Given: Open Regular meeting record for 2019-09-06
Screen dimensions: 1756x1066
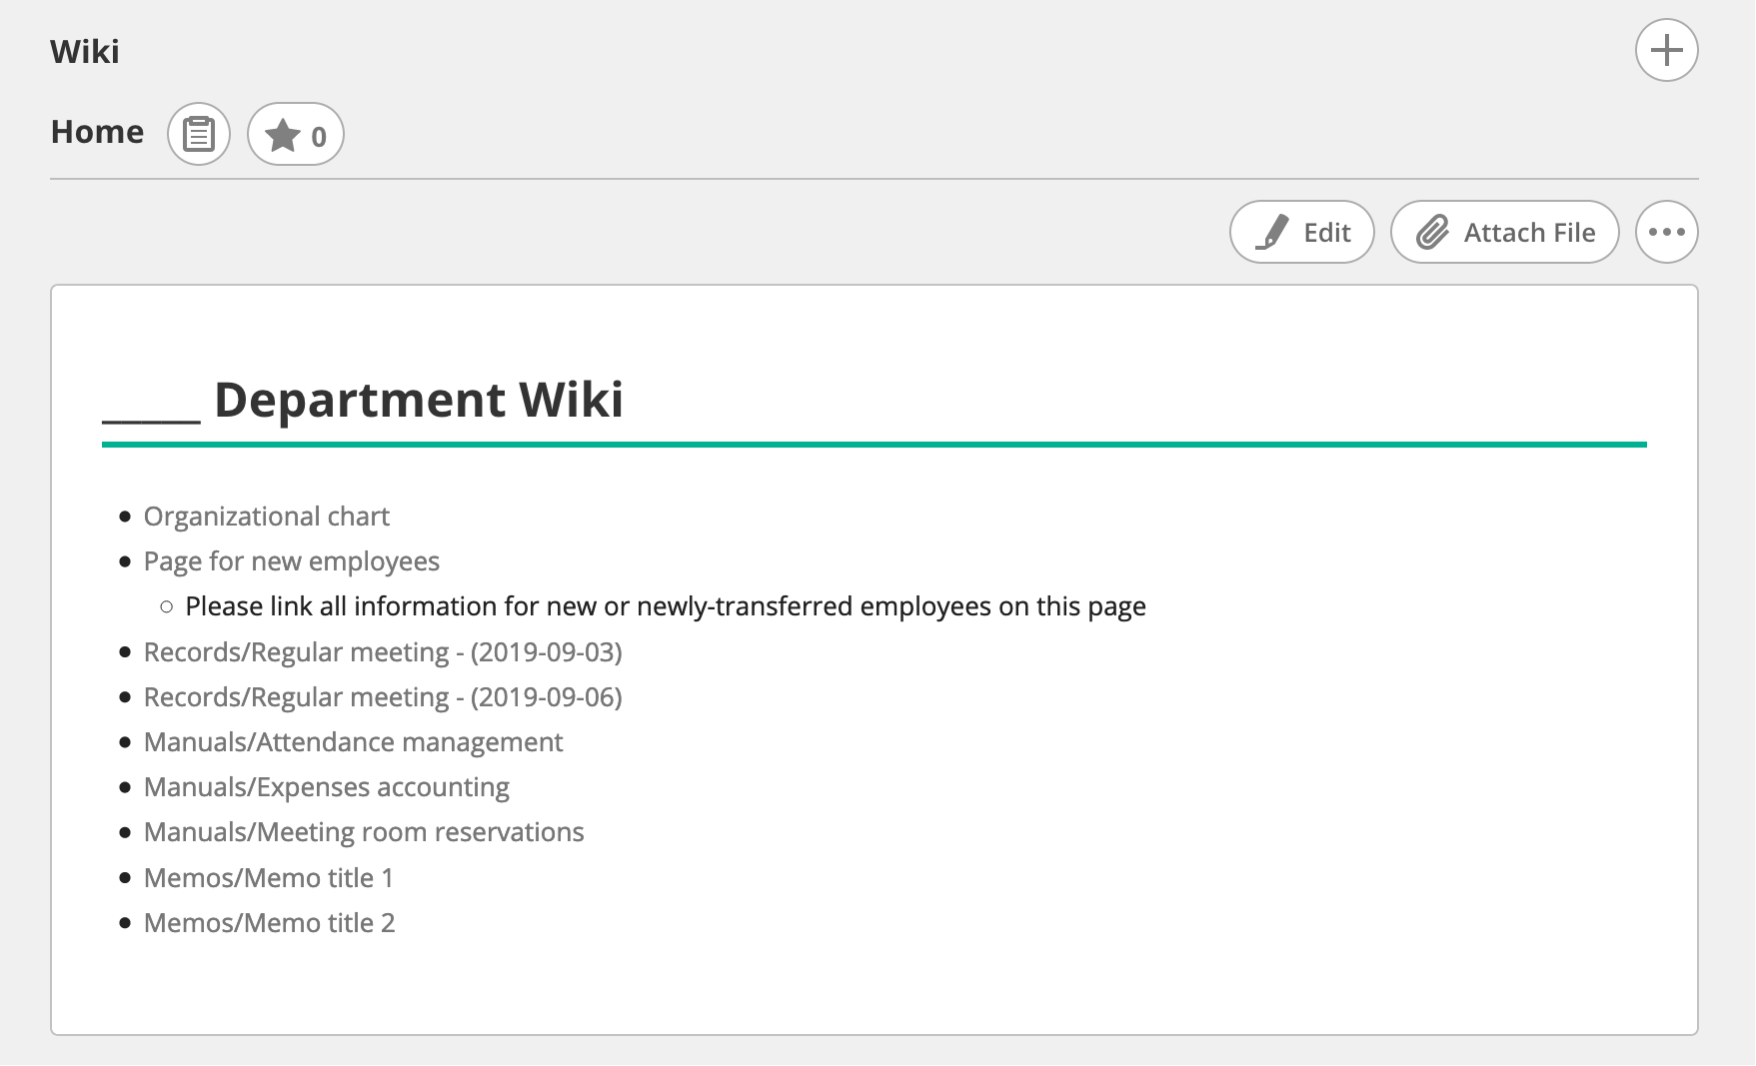Looking at the screenshot, I should tap(382, 697).
